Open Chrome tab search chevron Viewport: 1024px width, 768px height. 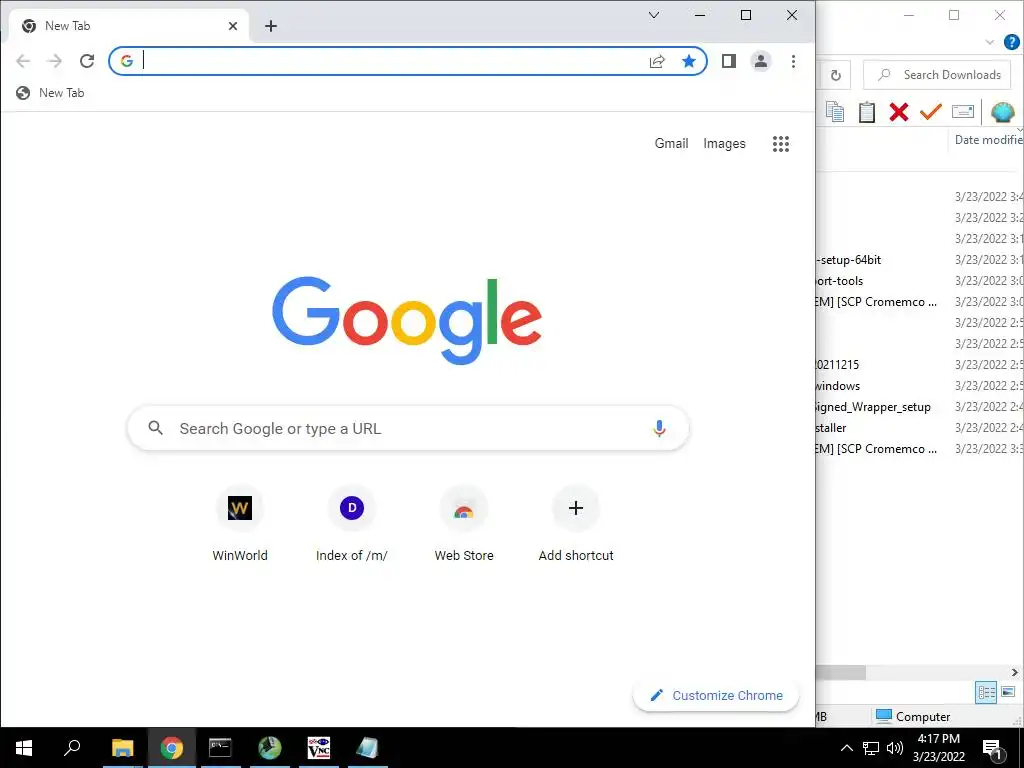pyautogui.click(x=654, y=15)
